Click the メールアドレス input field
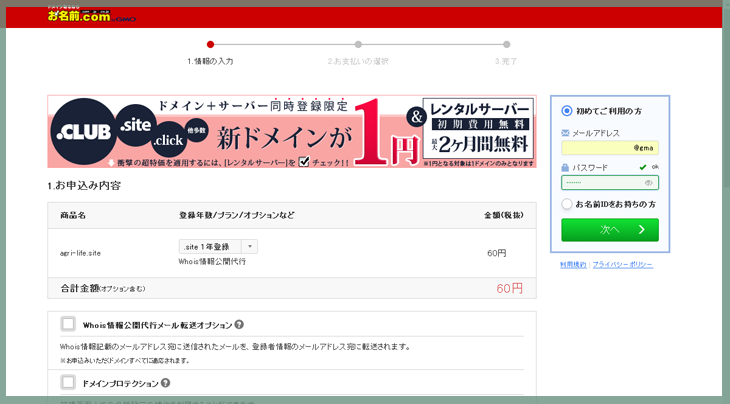This screenshot has height=404, width=730. tap(610, 148)
